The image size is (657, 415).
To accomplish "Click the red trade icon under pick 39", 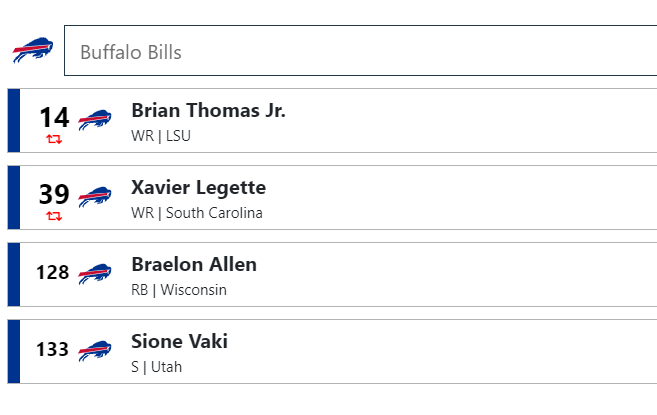I will (x=54, y=216).
